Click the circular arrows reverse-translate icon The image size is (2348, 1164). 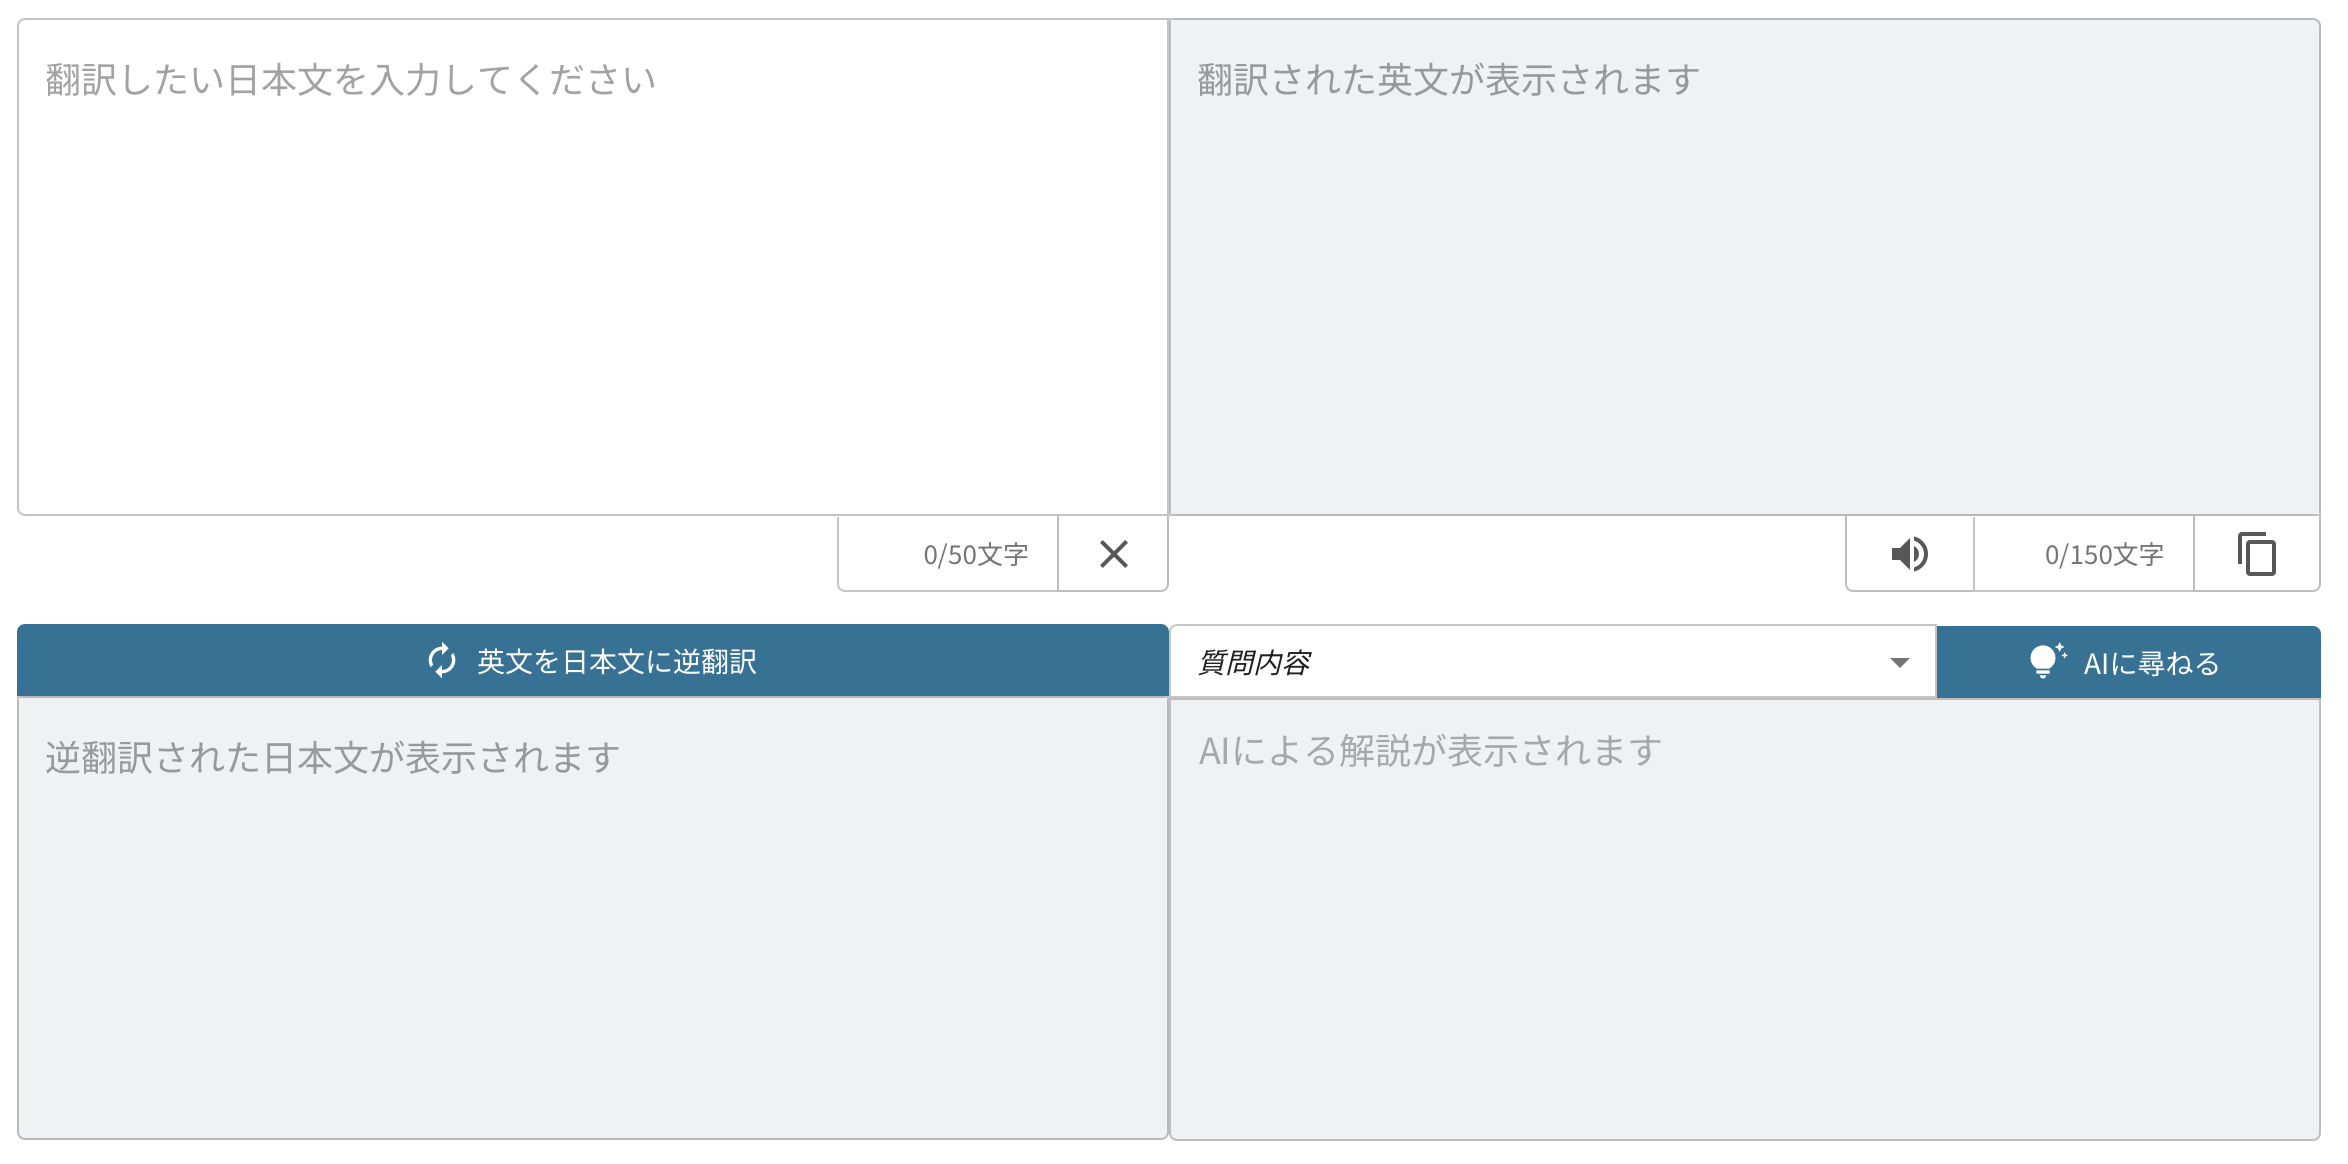pyautogui.click(x=442, y=661)
